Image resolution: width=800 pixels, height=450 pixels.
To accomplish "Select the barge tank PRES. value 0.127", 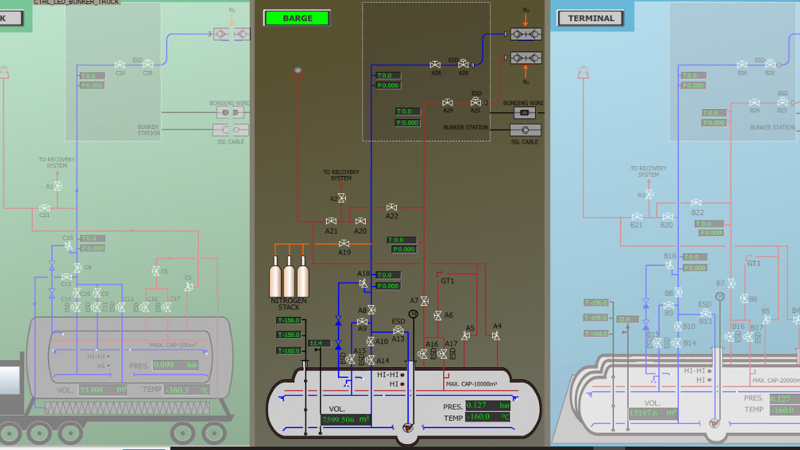I will [475, 405].
